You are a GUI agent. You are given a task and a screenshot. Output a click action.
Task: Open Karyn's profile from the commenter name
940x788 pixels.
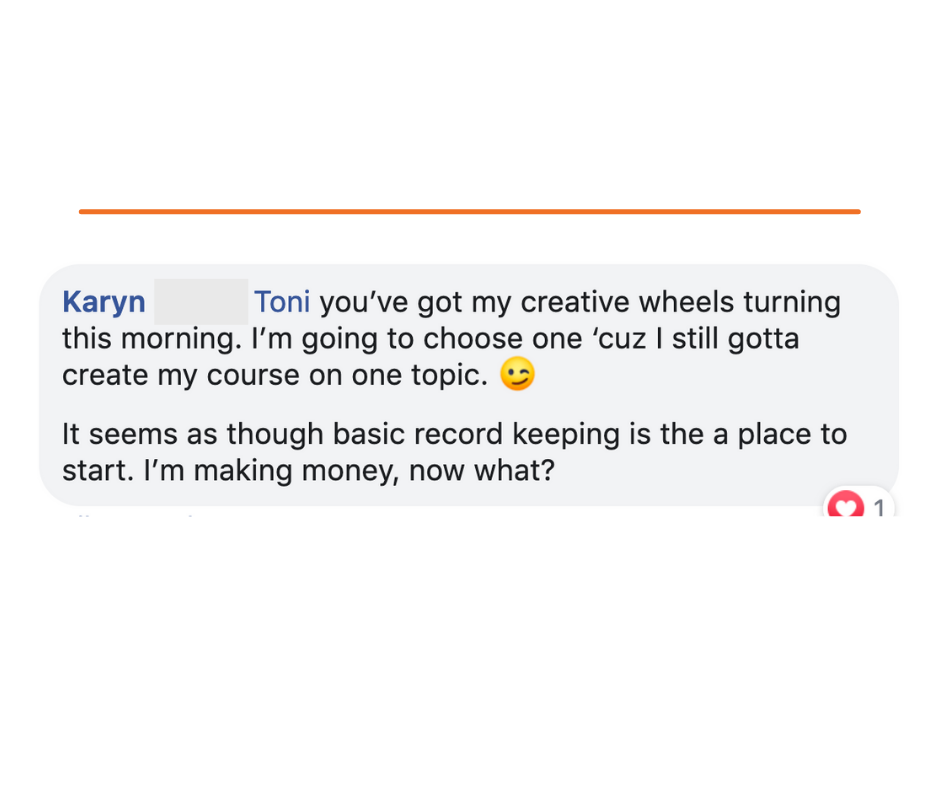[x=104, y=302]
